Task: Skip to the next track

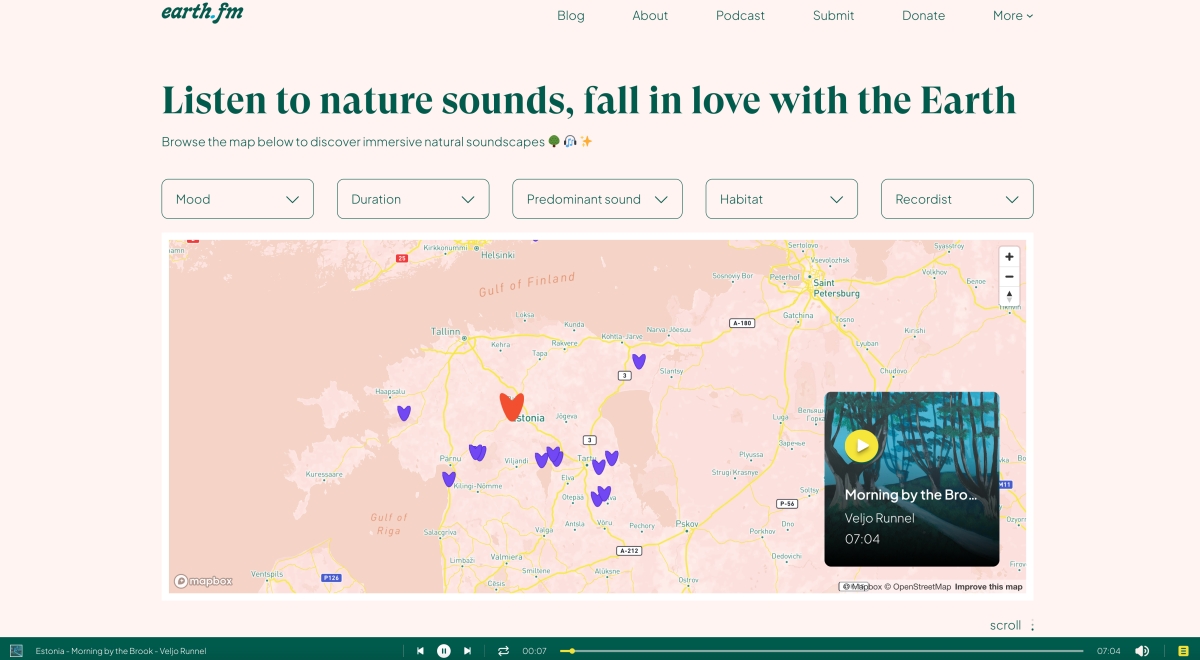Action: point(467,651)
